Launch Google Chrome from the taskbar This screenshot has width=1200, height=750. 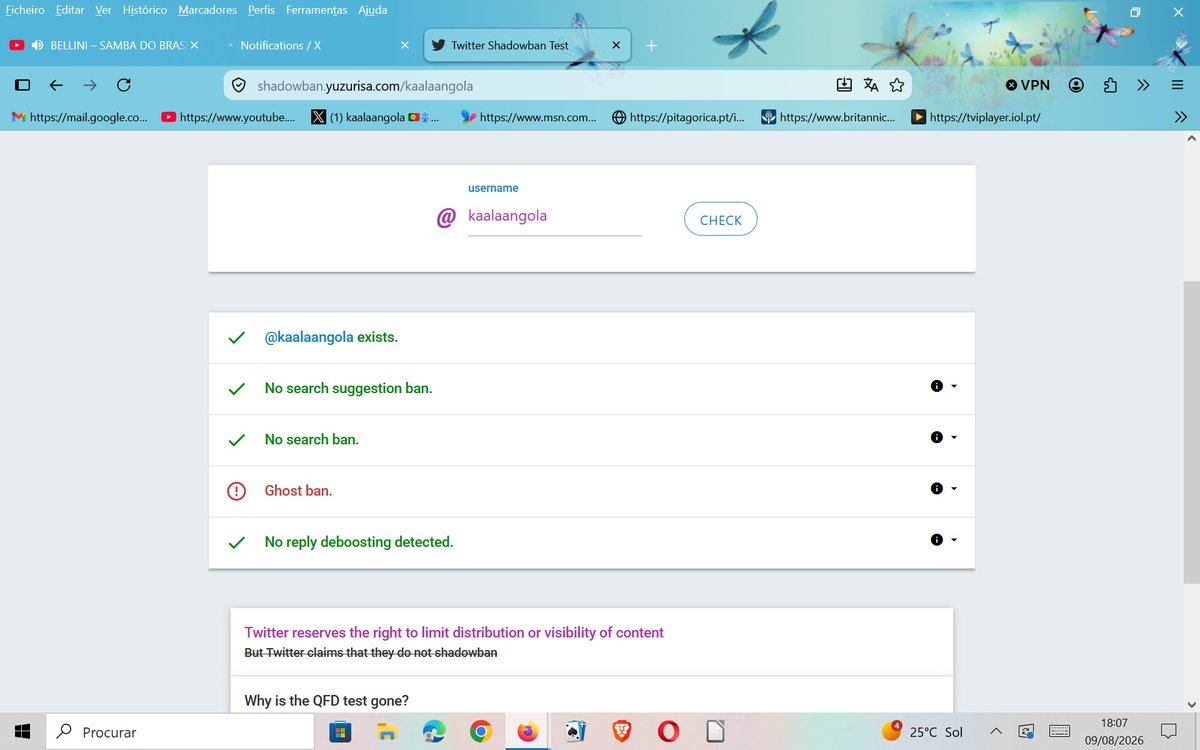tap(481, 732)
